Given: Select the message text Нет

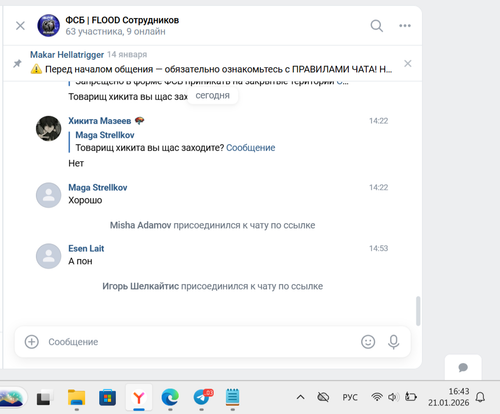Looking at the screenshot, I should [76, 163].
